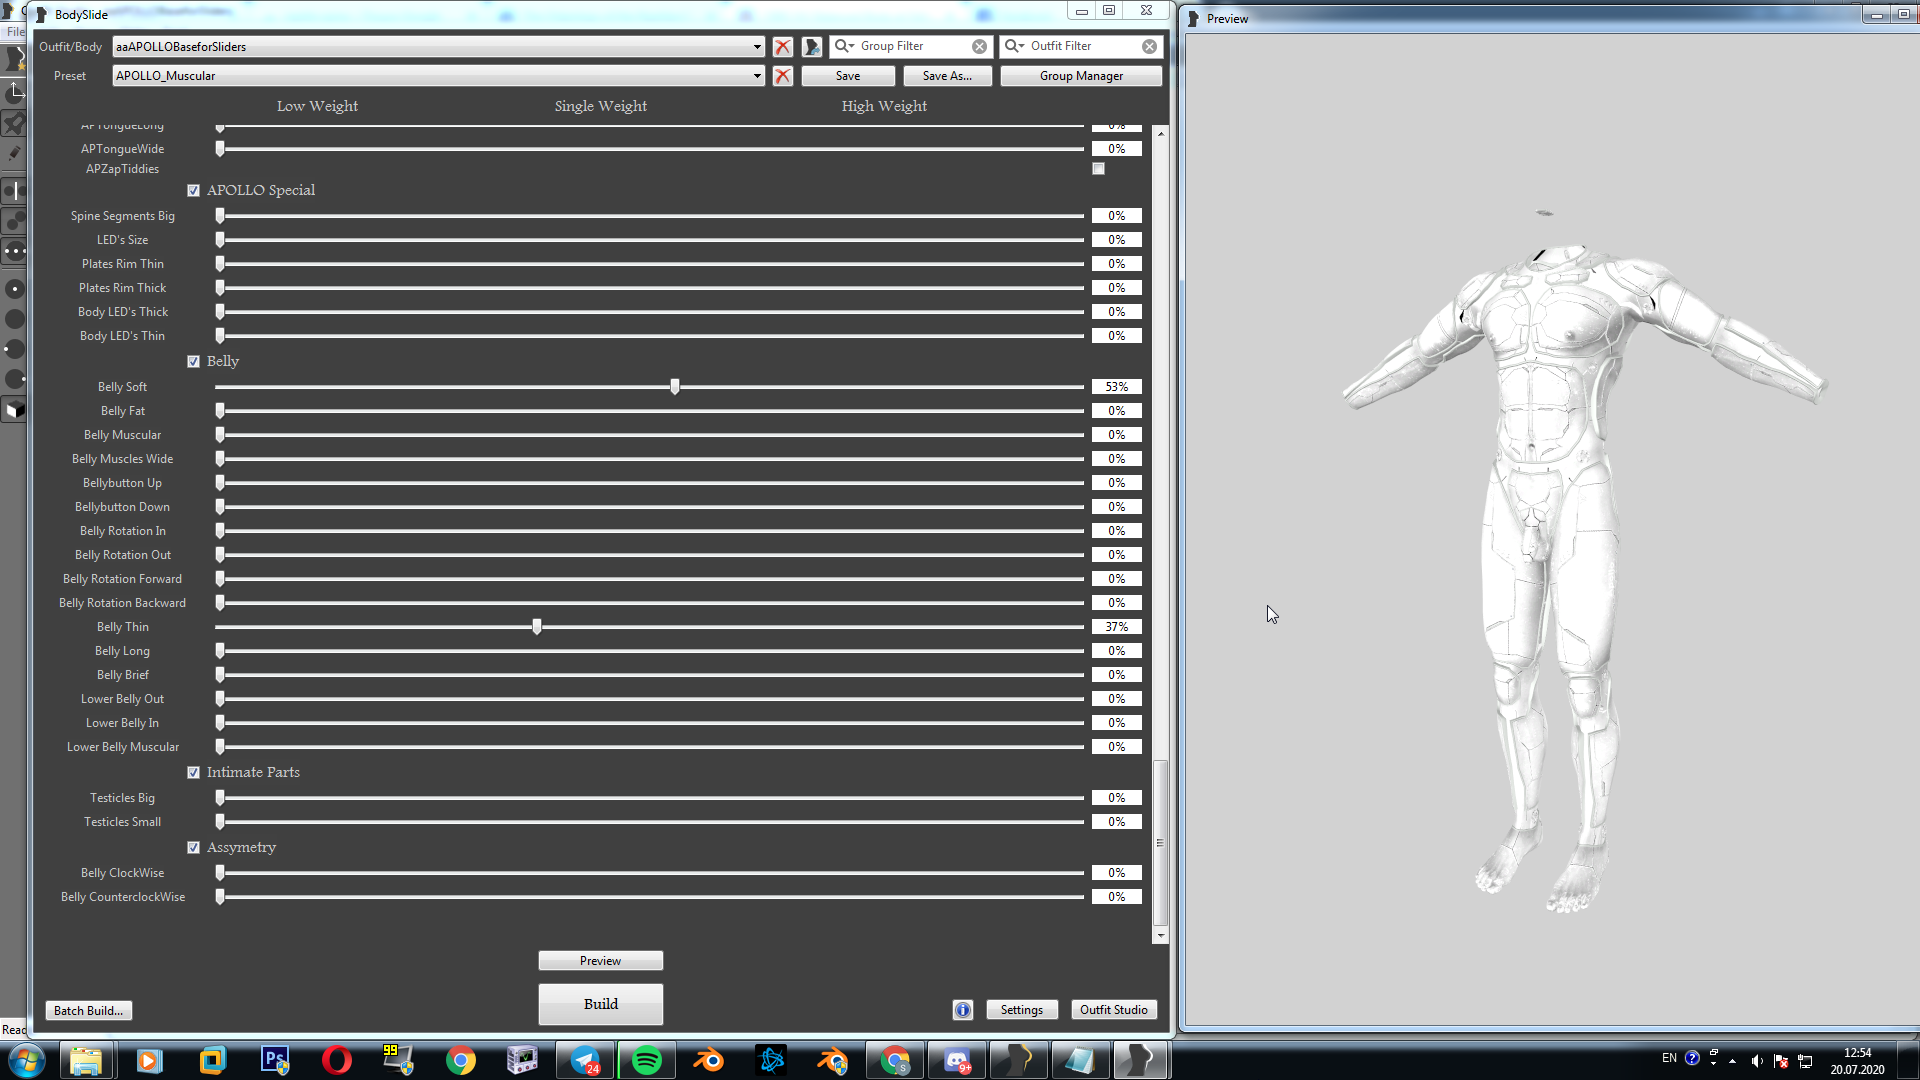
Task: Click the Belly CounterclockWise label
Action: pyautogui.click(x=123, y=897)
